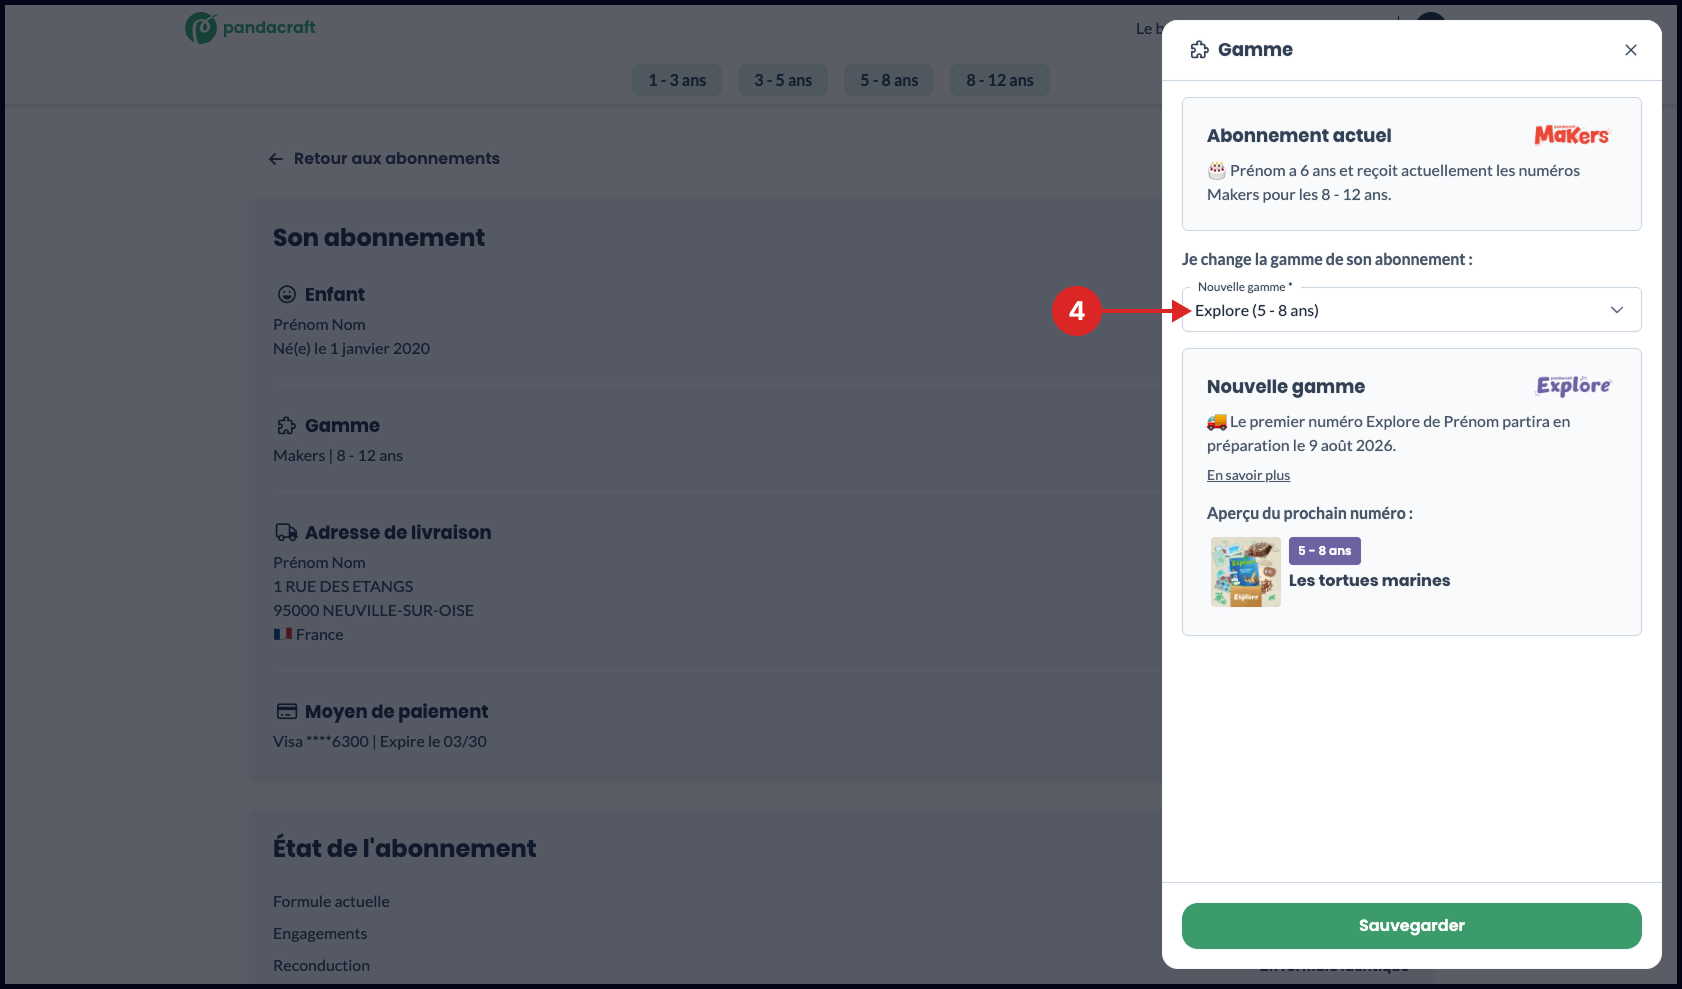Image resolution: width=1682 pixels, height=989 pixels.
Task: Click the 'Visa ****6300 | Expire le 03/30' text
Action: (x=380, y=741)
